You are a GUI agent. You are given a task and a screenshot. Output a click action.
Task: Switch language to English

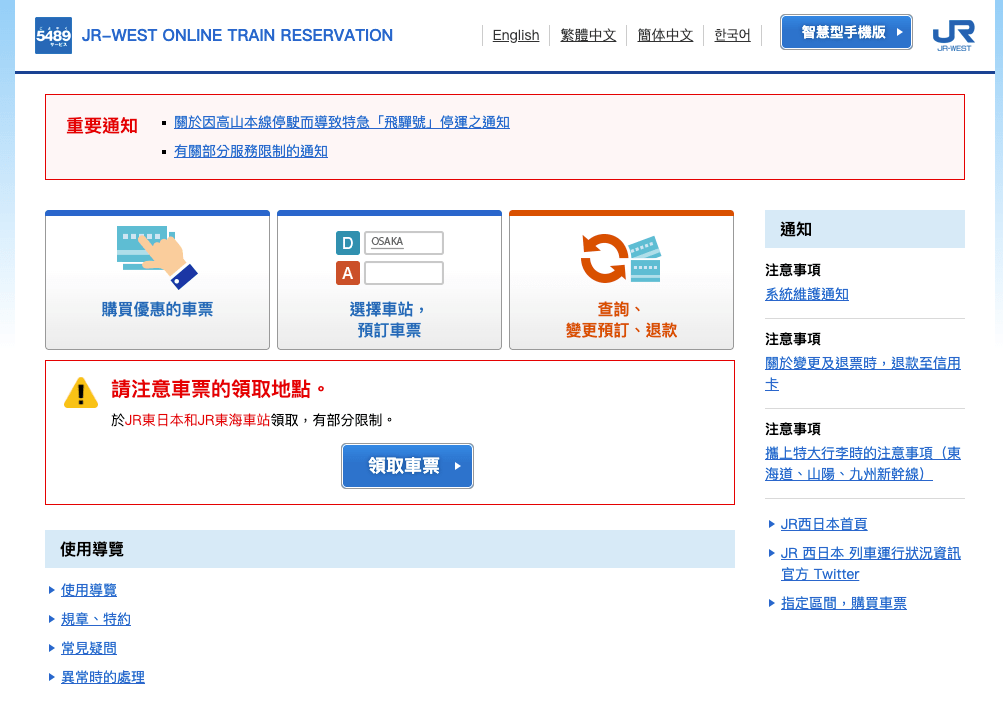tap(516, 35)
